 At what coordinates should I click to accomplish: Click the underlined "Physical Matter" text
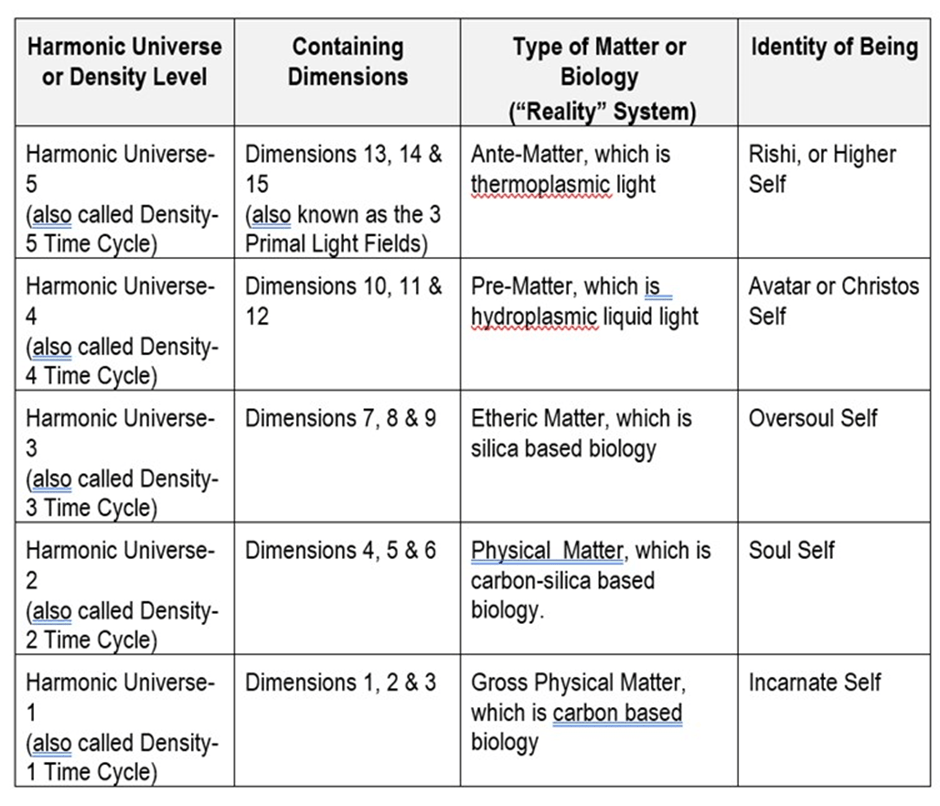pyautogui.click(x=547, y=551)
